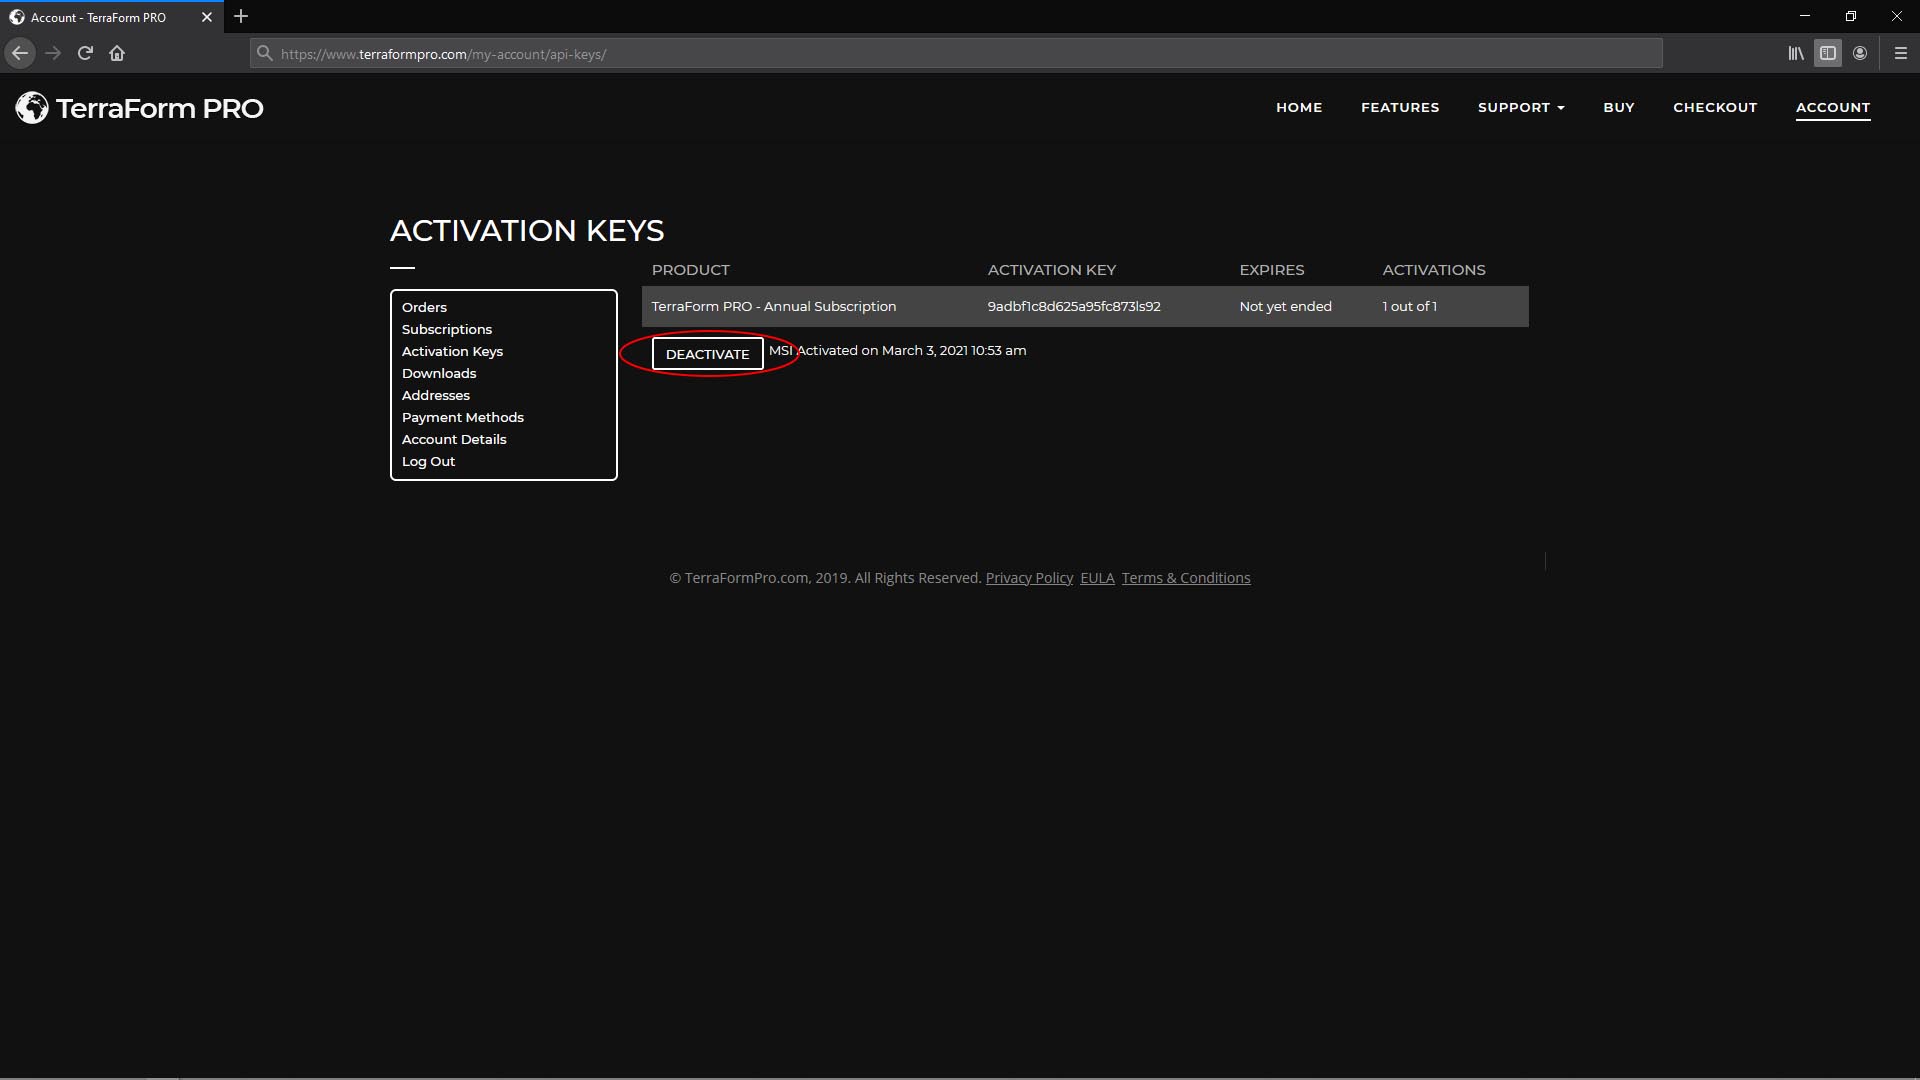This screenshot has height=1080, width=1920.
Task: Focus the URL address bar
Action: pyautogui.click(x=956, y=54)
